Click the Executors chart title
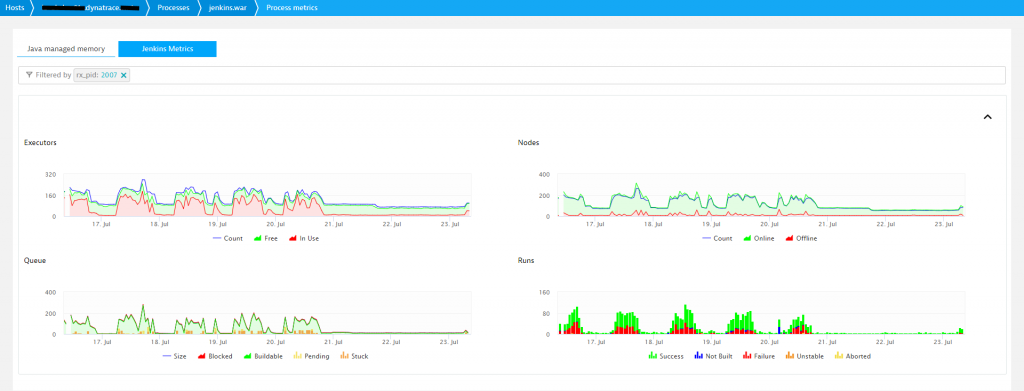Image resolution: width=1024 pixels, height=391 pixels. coord(40,142)
